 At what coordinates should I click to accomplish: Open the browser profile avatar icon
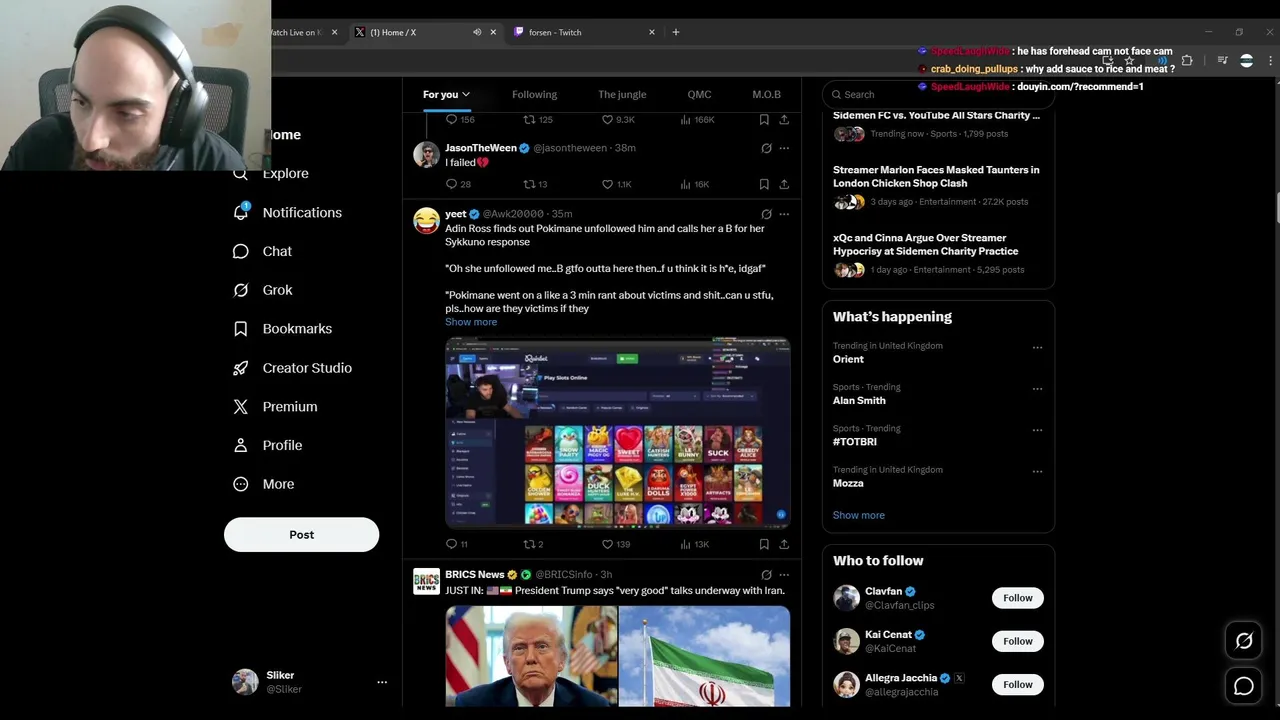1246,61
